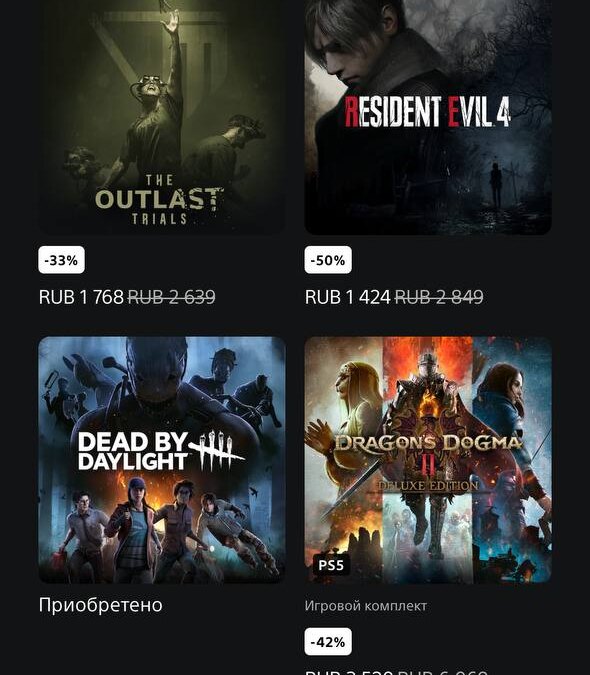This screenshot has height=675, width=590.
Task: Click the Приобретено purchased label
Action: [101, 605]
